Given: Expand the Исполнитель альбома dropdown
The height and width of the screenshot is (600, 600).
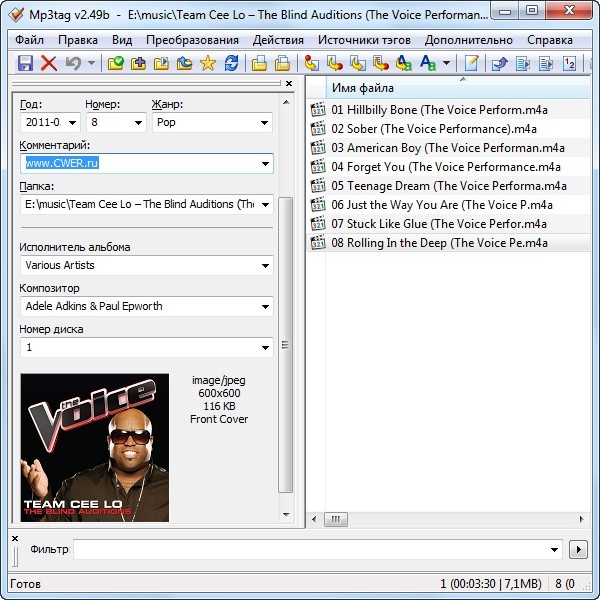Looking at the screenshot, I should (x=265, y=266).
